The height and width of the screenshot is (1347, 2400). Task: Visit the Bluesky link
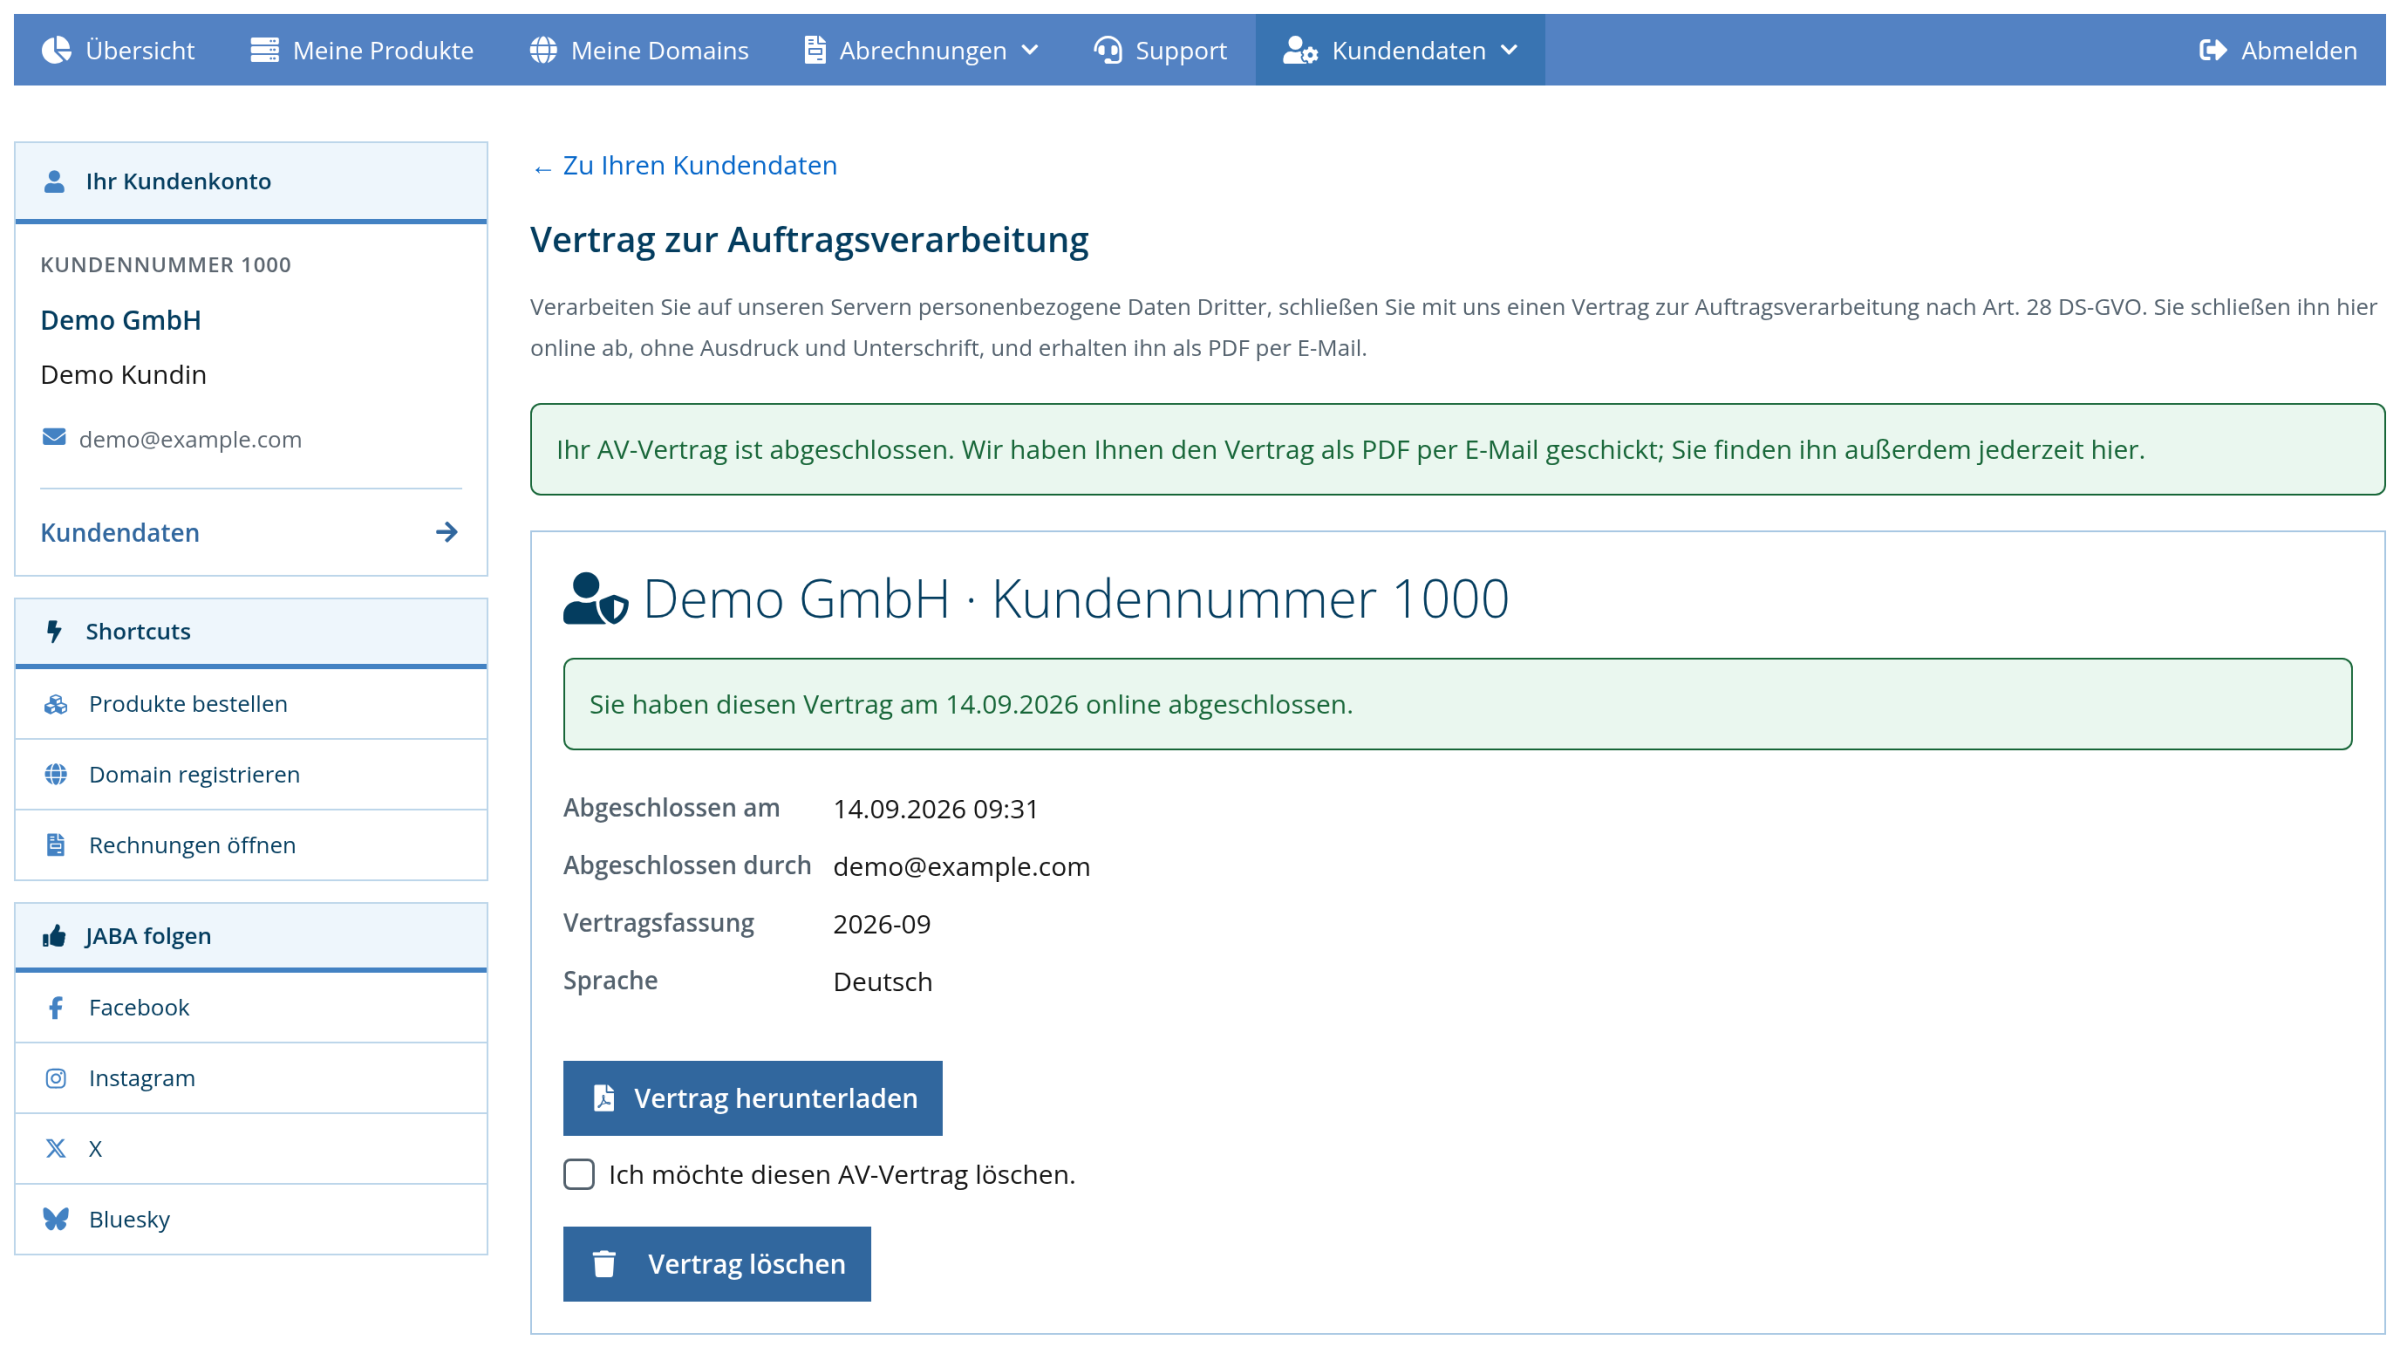[250, 1219]
